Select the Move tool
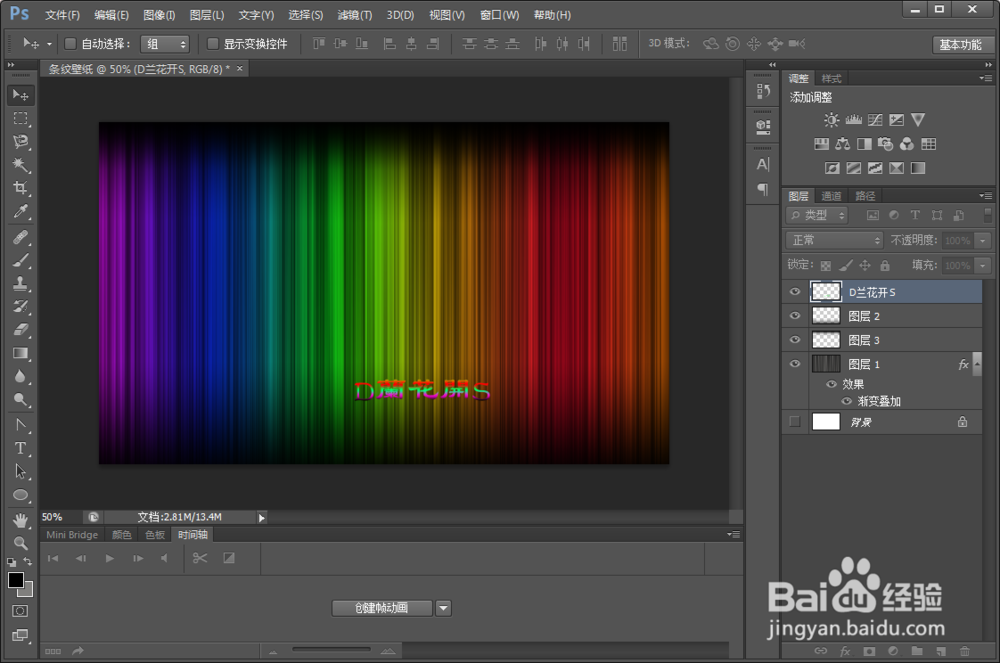This screenshot has height=663, width=1000. pyautogui.click(x=20, y=95)
